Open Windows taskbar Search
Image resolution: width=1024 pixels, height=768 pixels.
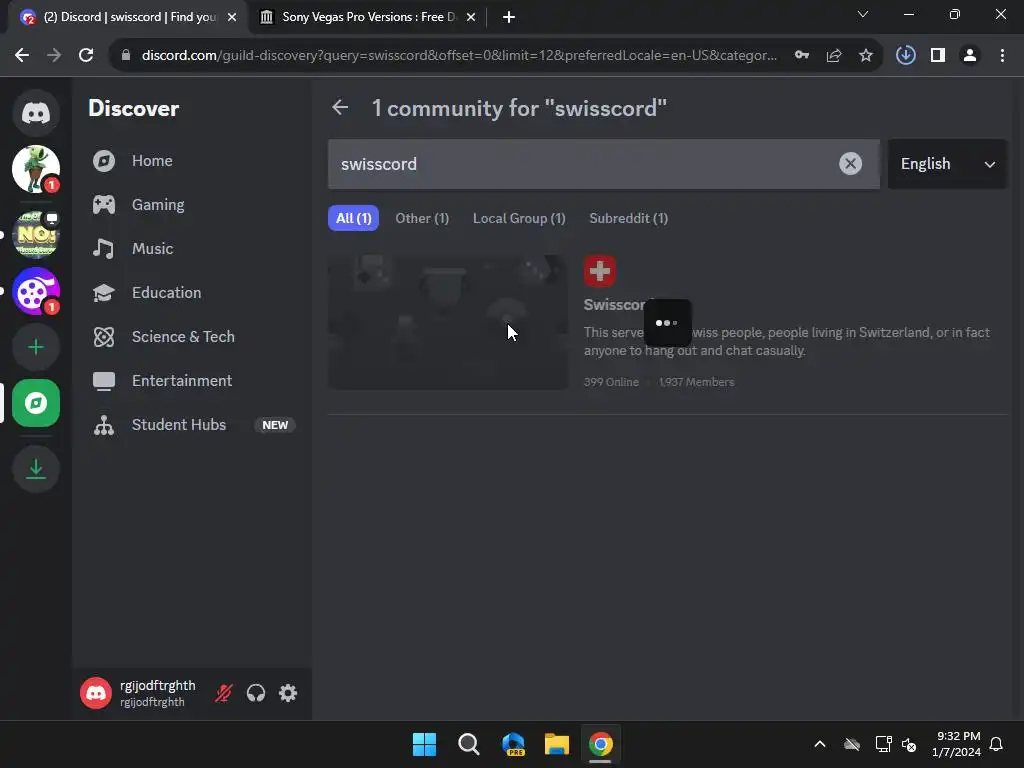469,744
